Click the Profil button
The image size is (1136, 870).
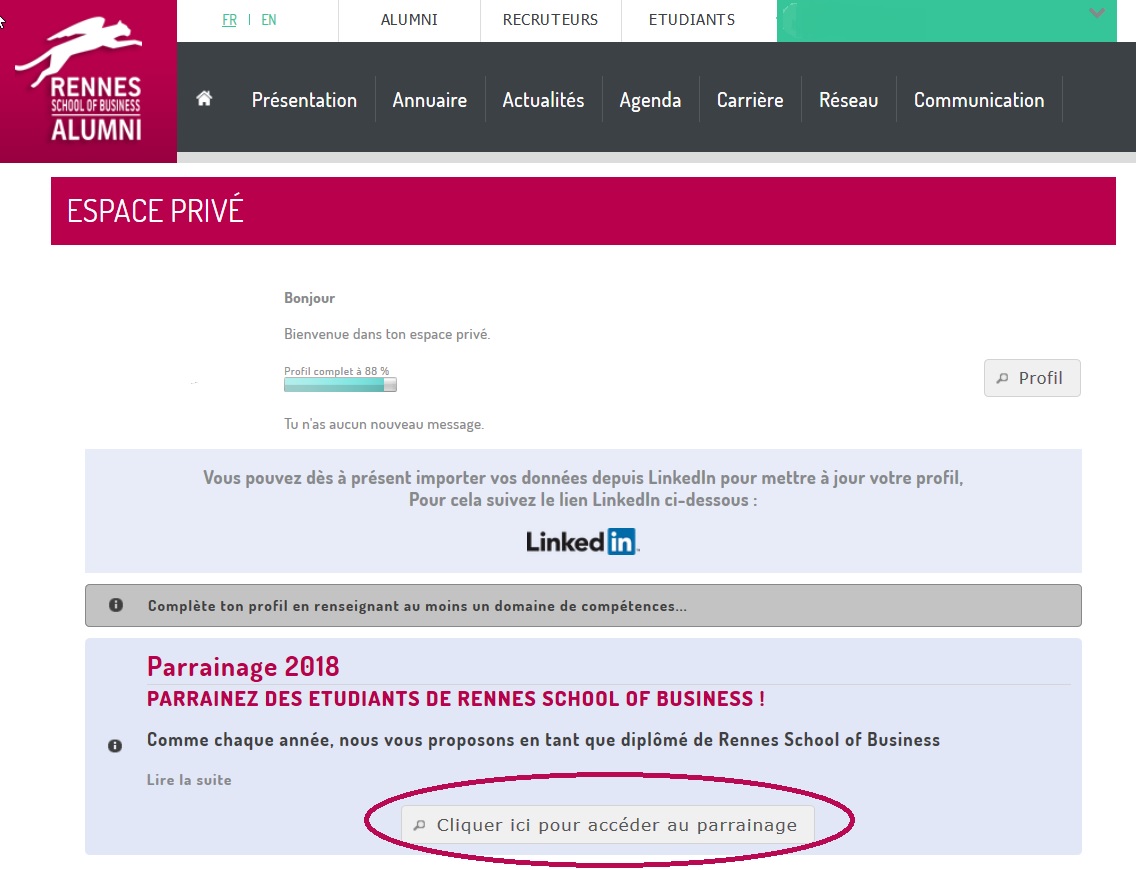(1032, 378)
